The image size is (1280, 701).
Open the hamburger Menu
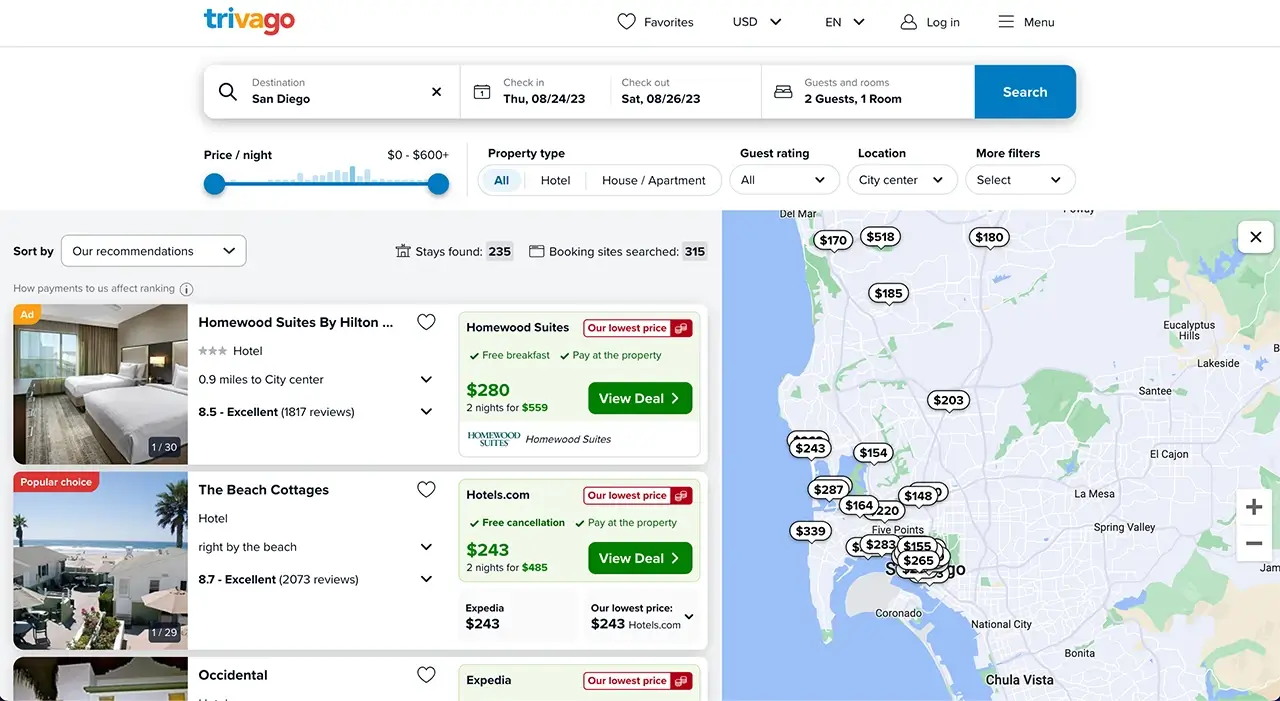click(1006, 22)
